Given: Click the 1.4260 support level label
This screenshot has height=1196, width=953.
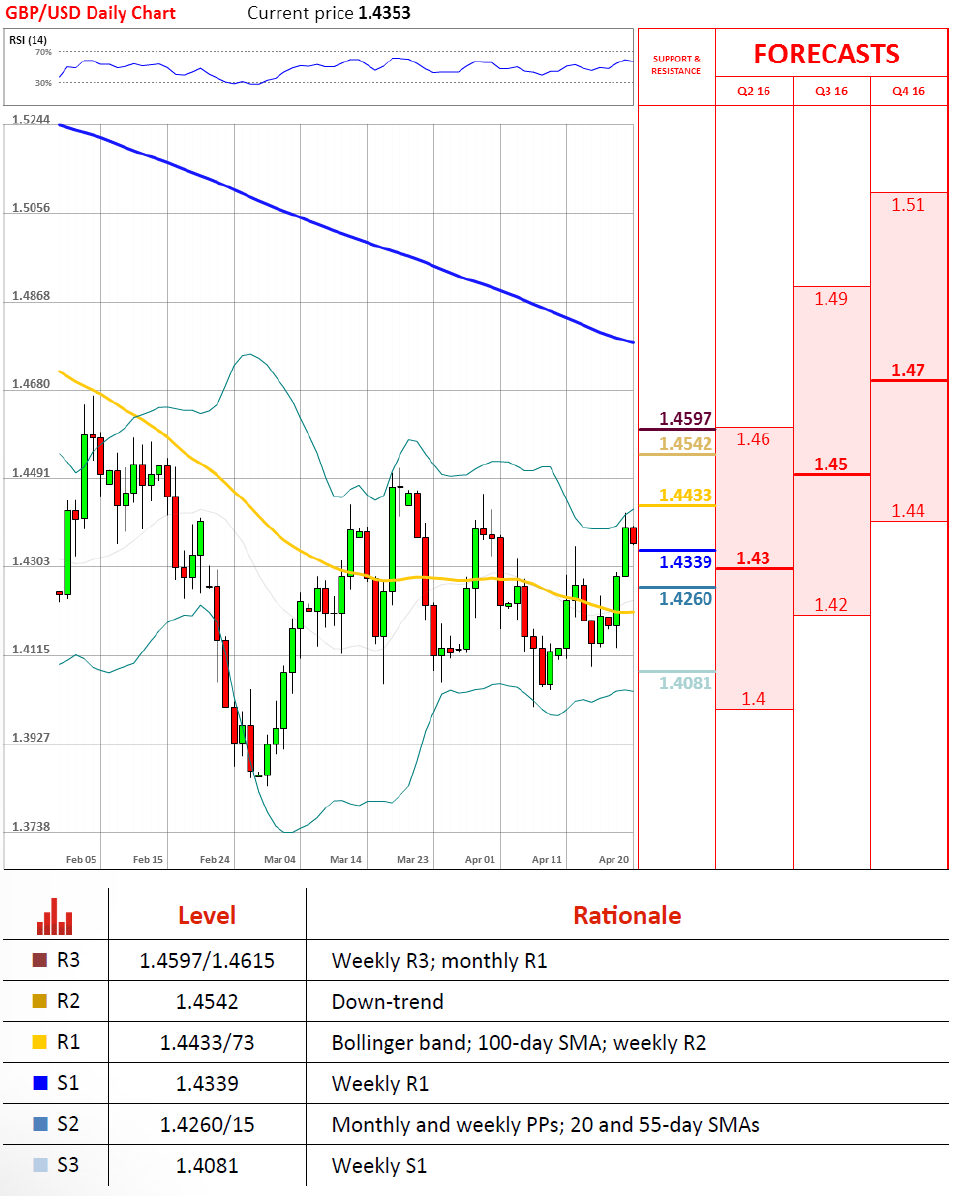Looking at the screenshot, I should pos(685,599).
